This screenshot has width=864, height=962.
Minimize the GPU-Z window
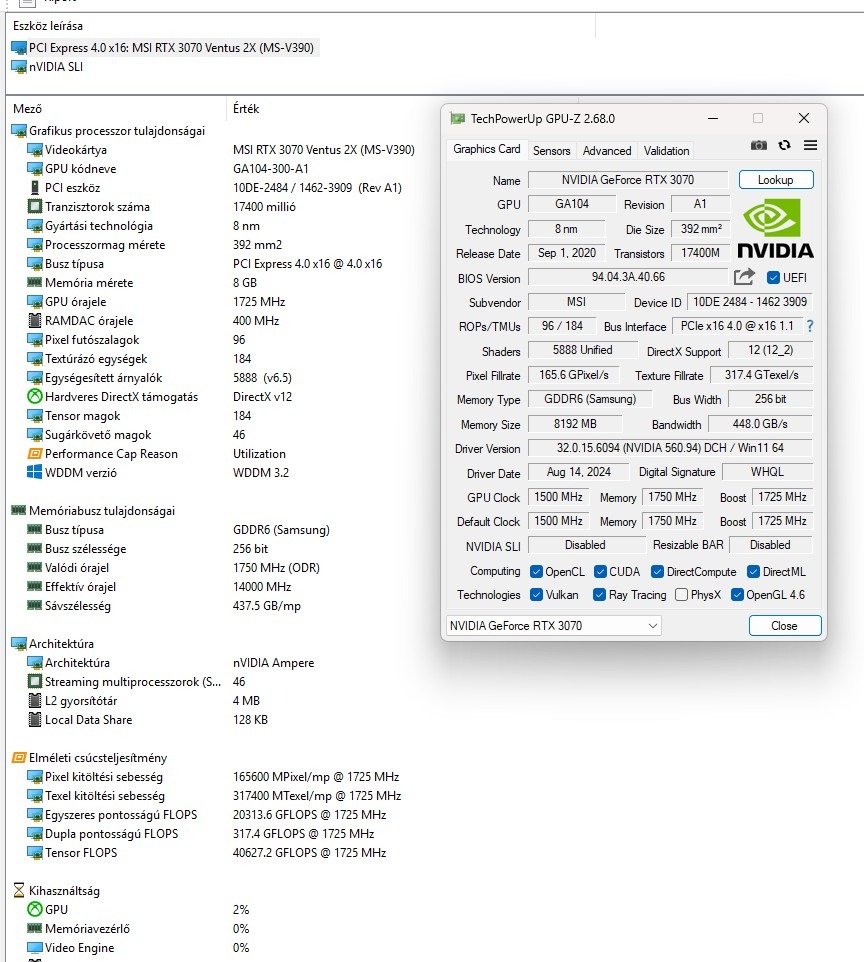tap(713, 118)
